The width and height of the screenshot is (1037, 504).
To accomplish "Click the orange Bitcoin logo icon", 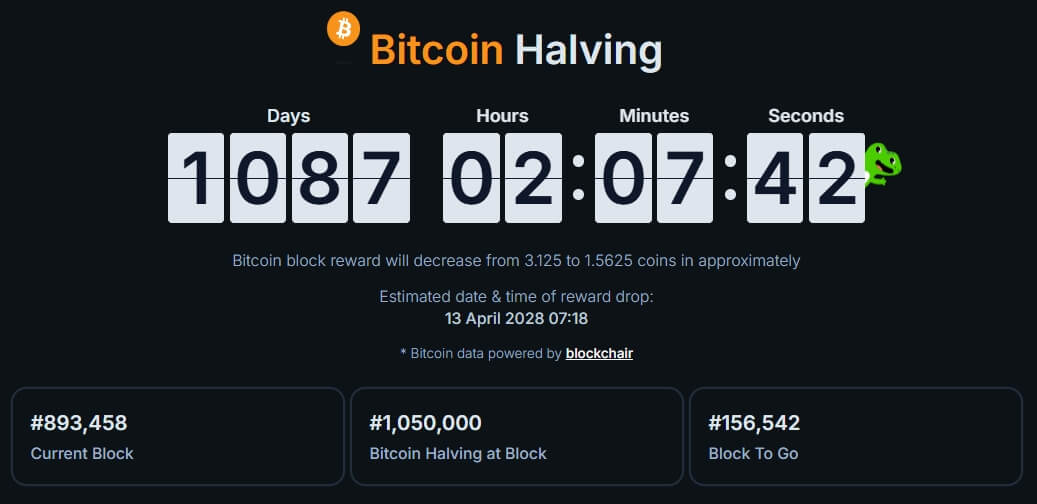I will pyautogui.click(x=343, y=29).
